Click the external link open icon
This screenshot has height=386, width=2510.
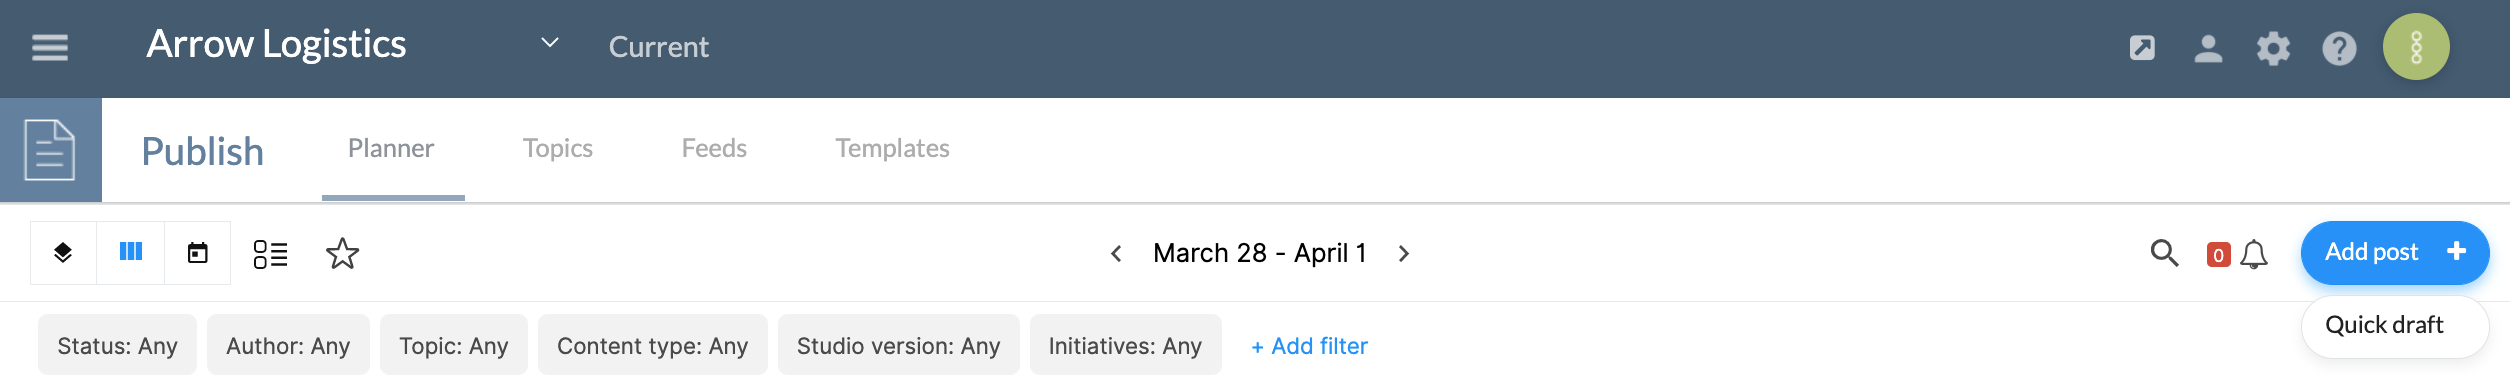[x=2142, y=48]
